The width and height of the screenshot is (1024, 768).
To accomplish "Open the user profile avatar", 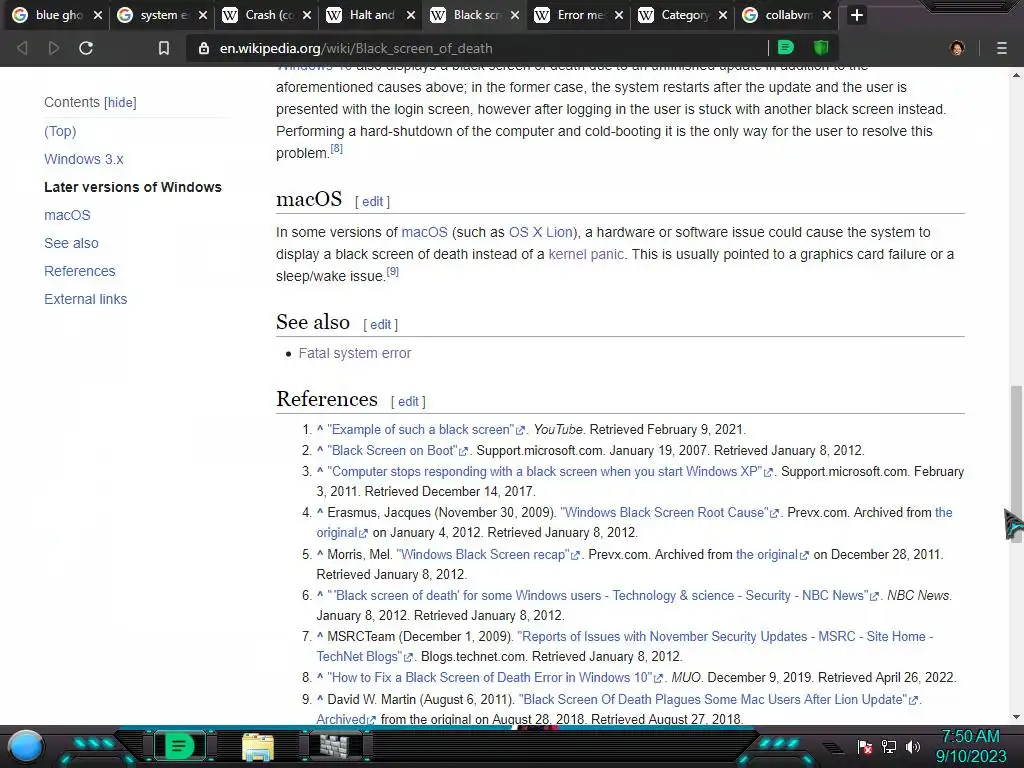I will [957, 48].
